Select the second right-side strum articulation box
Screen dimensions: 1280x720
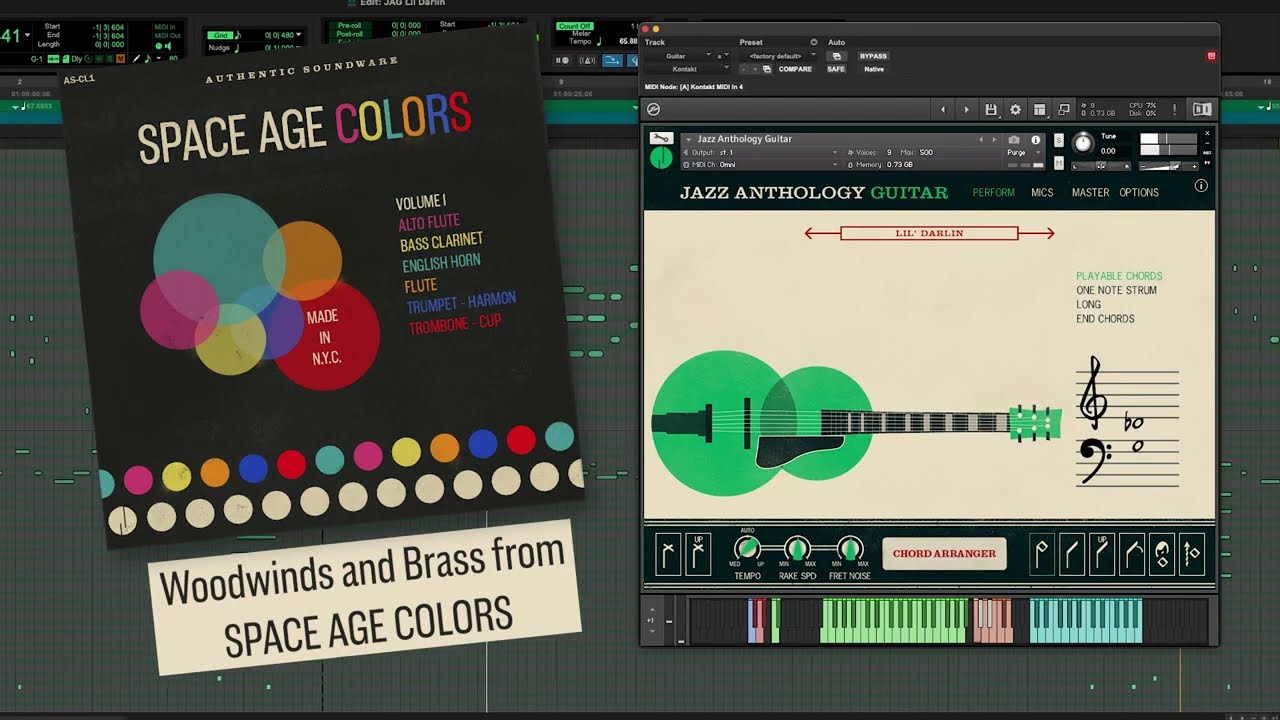click(1072, 553)
